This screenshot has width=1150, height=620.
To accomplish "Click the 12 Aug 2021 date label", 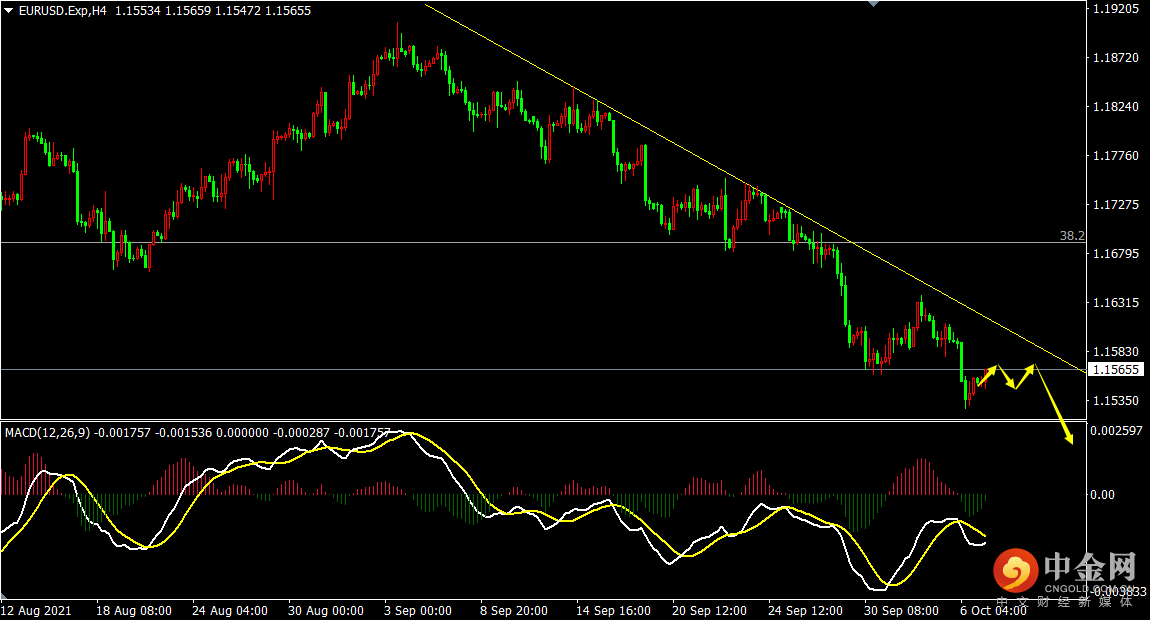I will click(x=36, y=610).
